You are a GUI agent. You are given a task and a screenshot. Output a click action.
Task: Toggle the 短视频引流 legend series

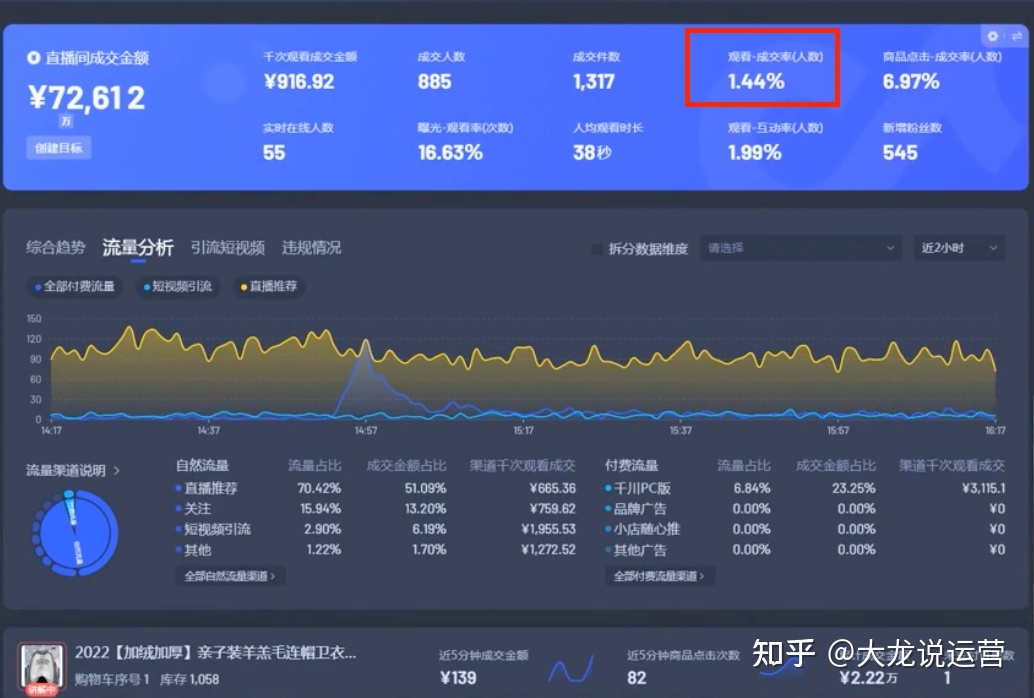coord(178,287)
